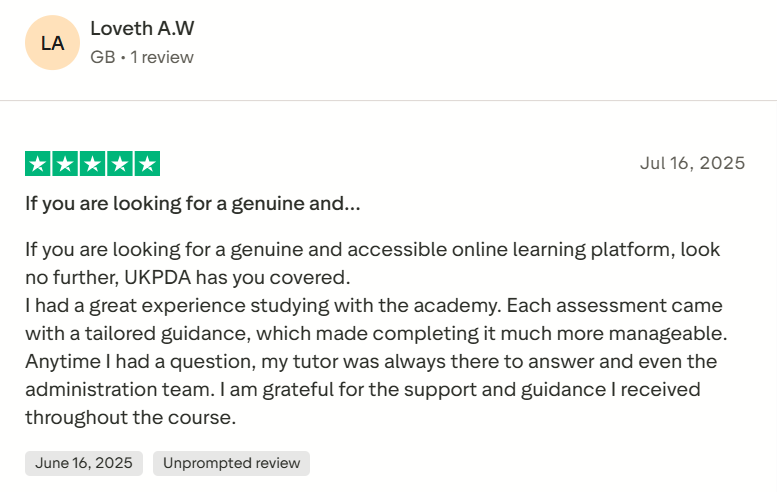Click the LA reviewer avatar circle
This screenshot has width=777, height=492.
[x=52, y=43]
